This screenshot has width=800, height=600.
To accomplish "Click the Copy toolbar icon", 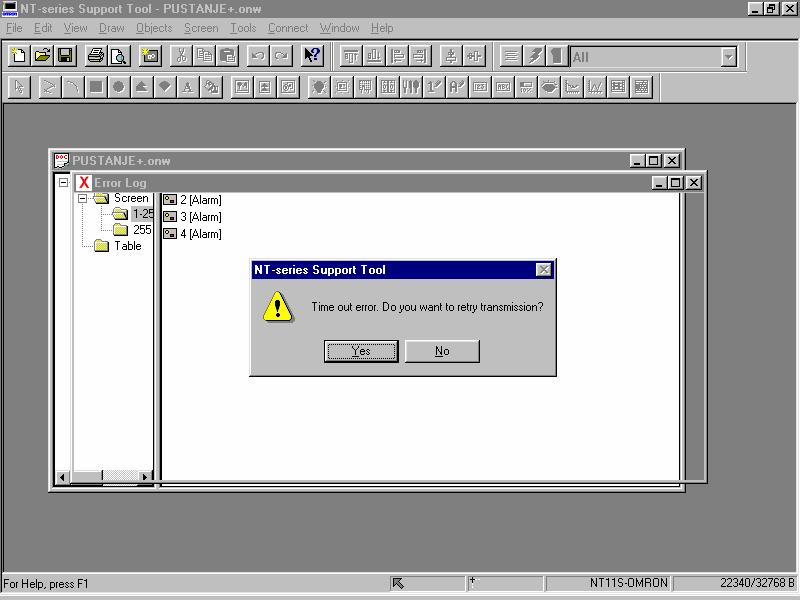I will point(205,56).
